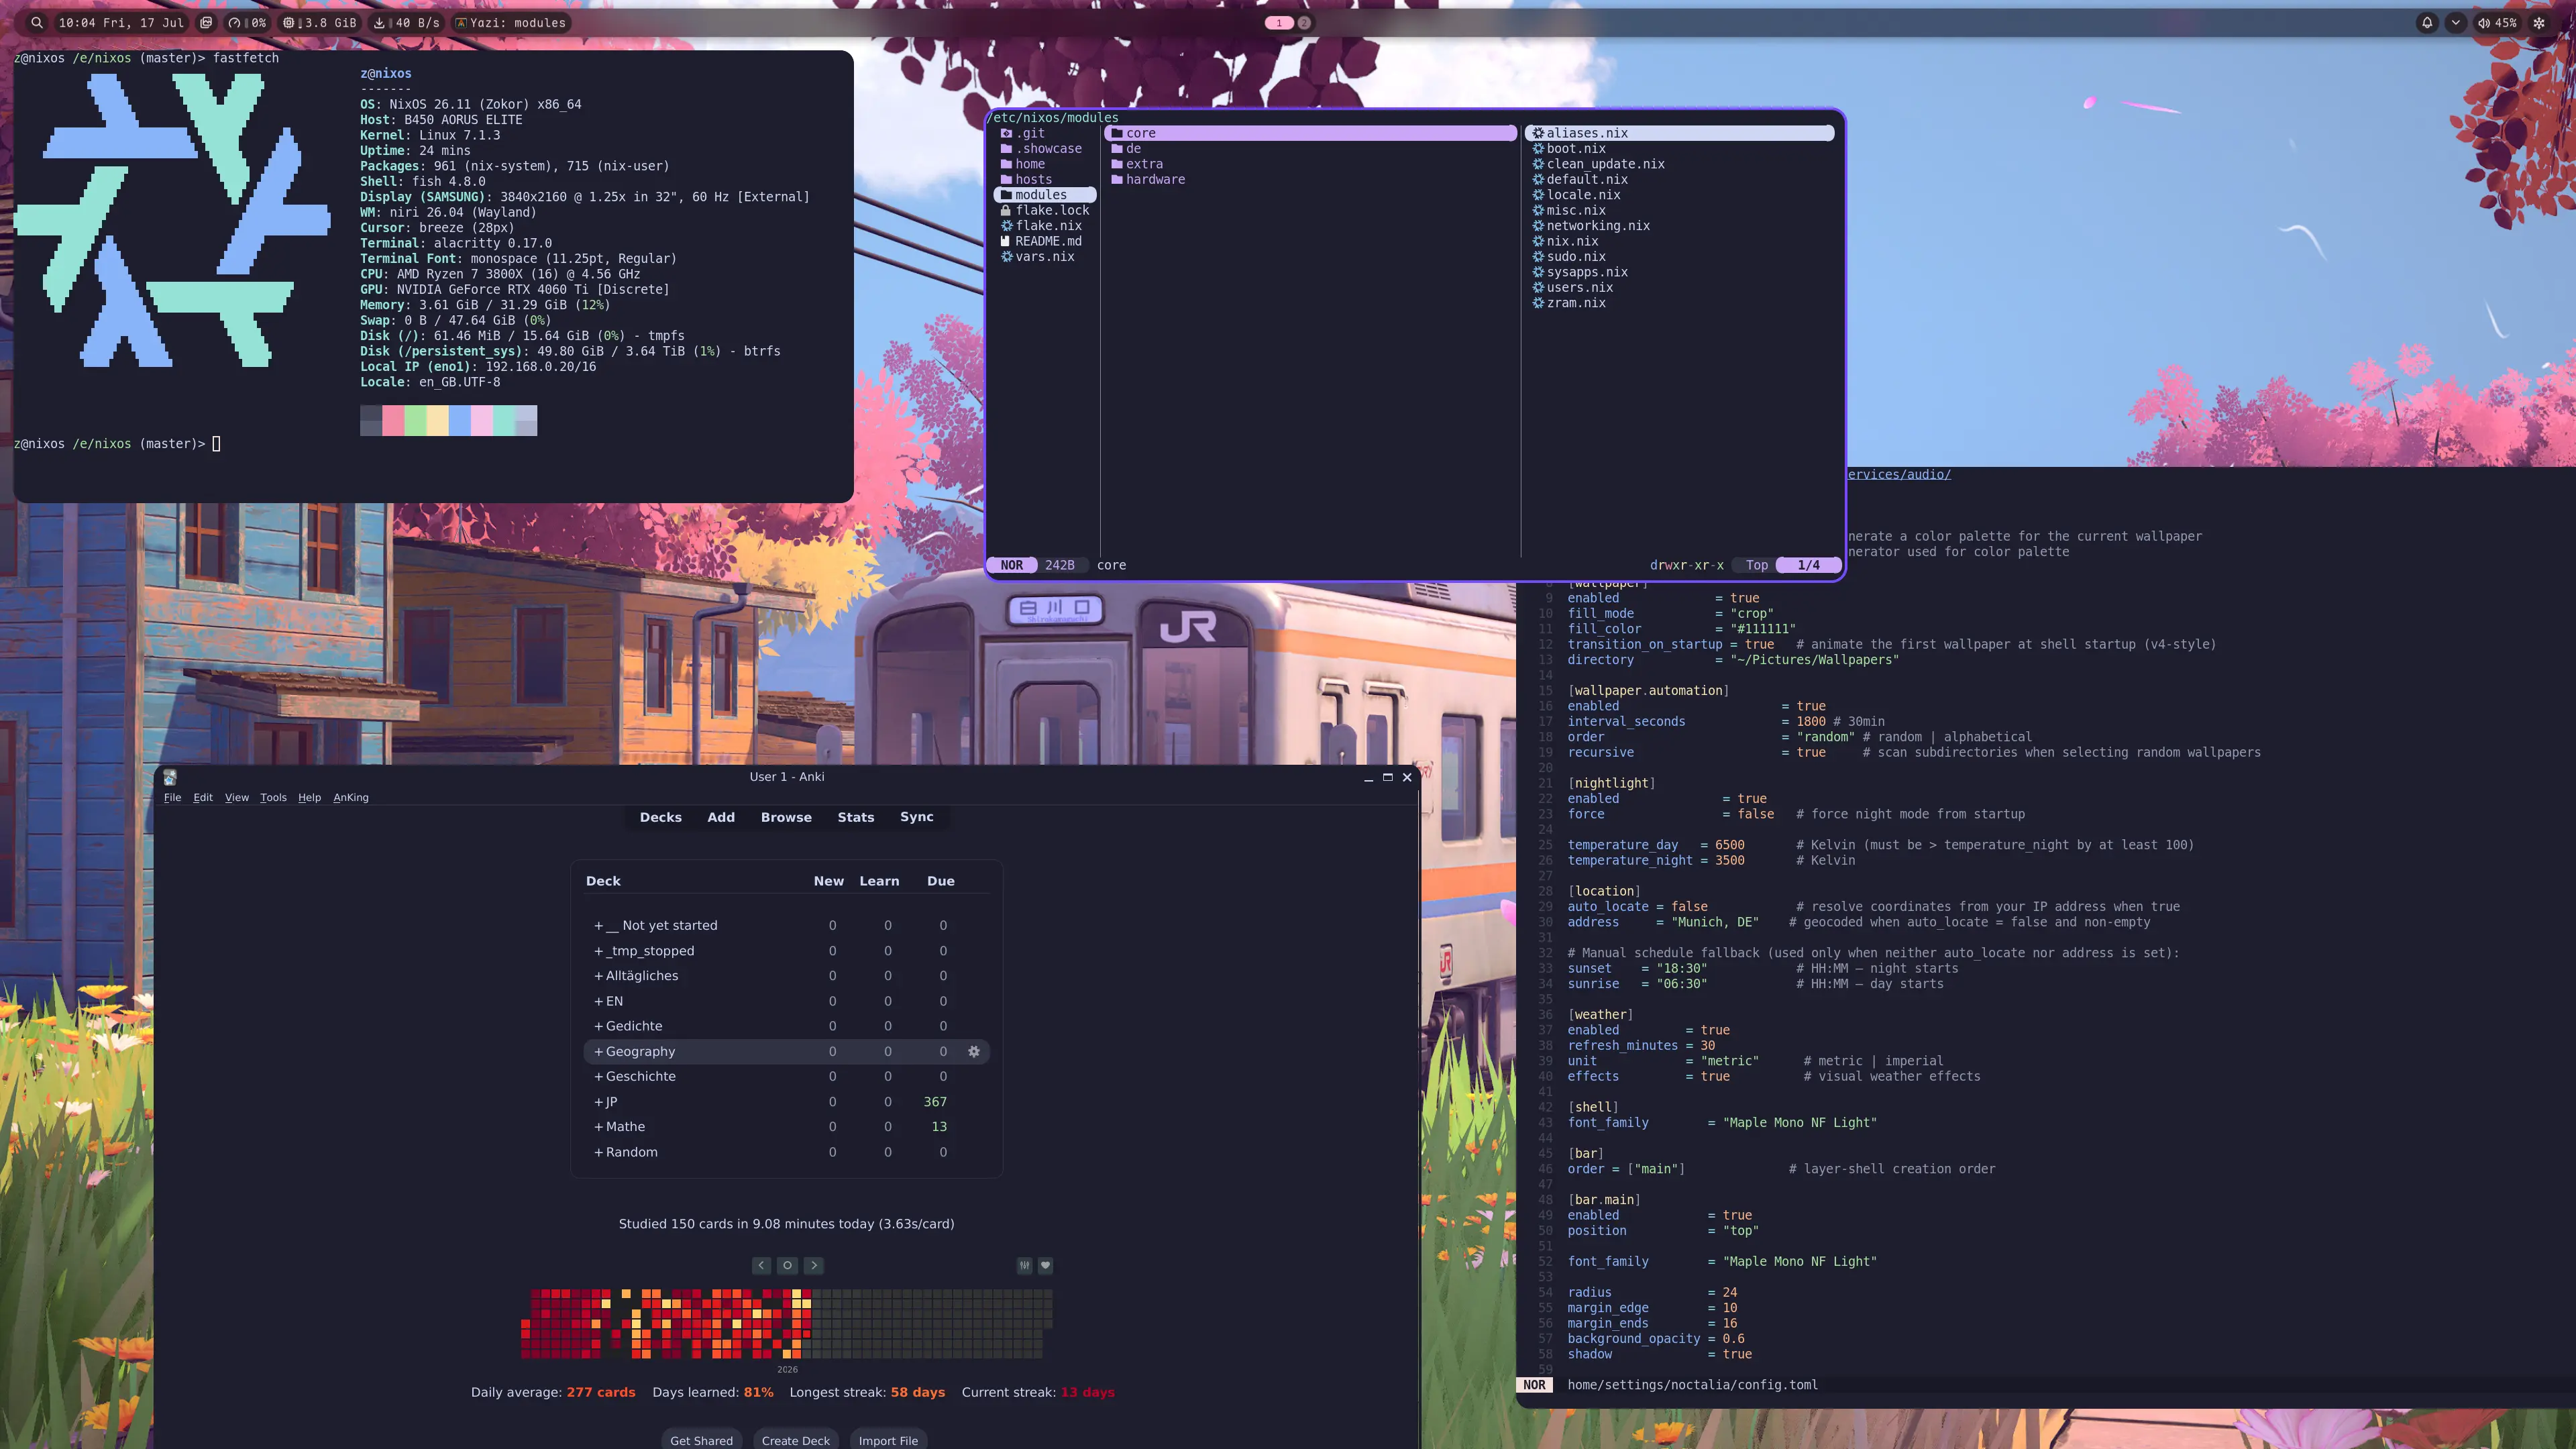Viewport: 2576px width, 1449px height.
Task: Click Add in Anki toolbar
Action: (x=721, y=817)
